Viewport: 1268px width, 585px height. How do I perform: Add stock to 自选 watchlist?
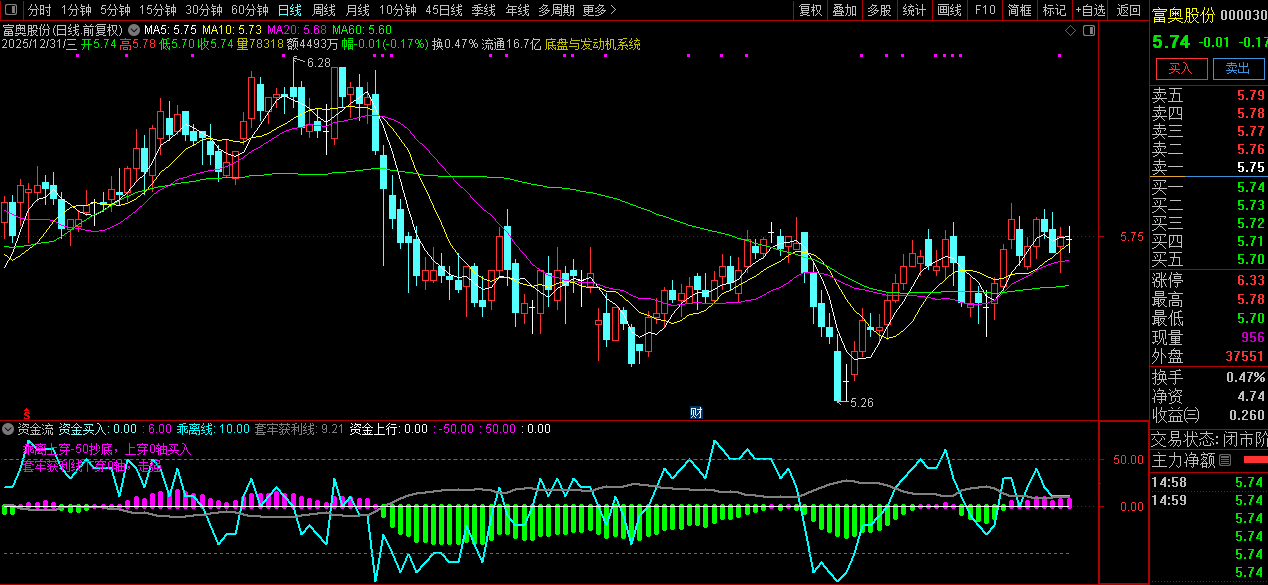(x=1091, y=10)
